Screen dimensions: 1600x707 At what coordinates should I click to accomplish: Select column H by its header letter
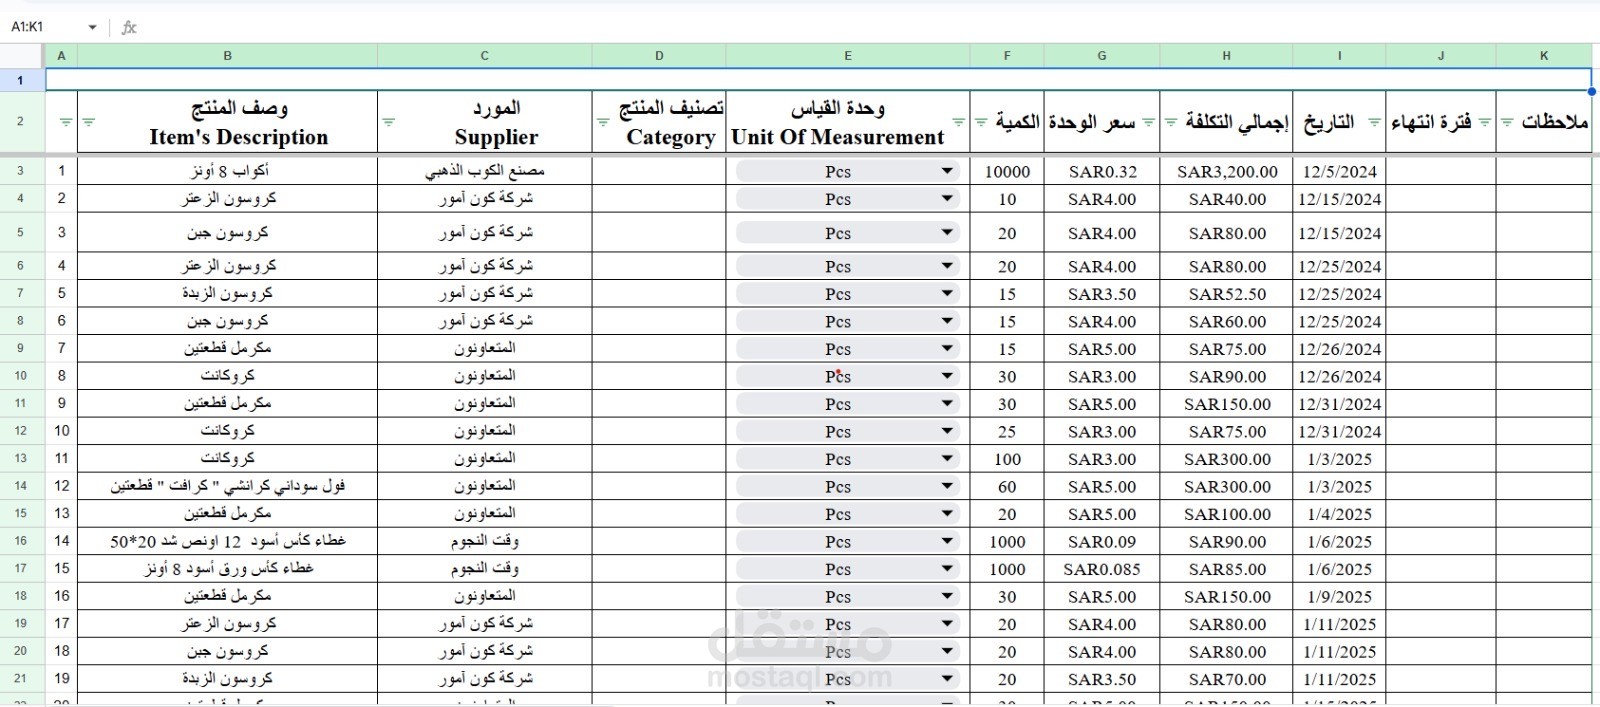tap(1226, 56)
